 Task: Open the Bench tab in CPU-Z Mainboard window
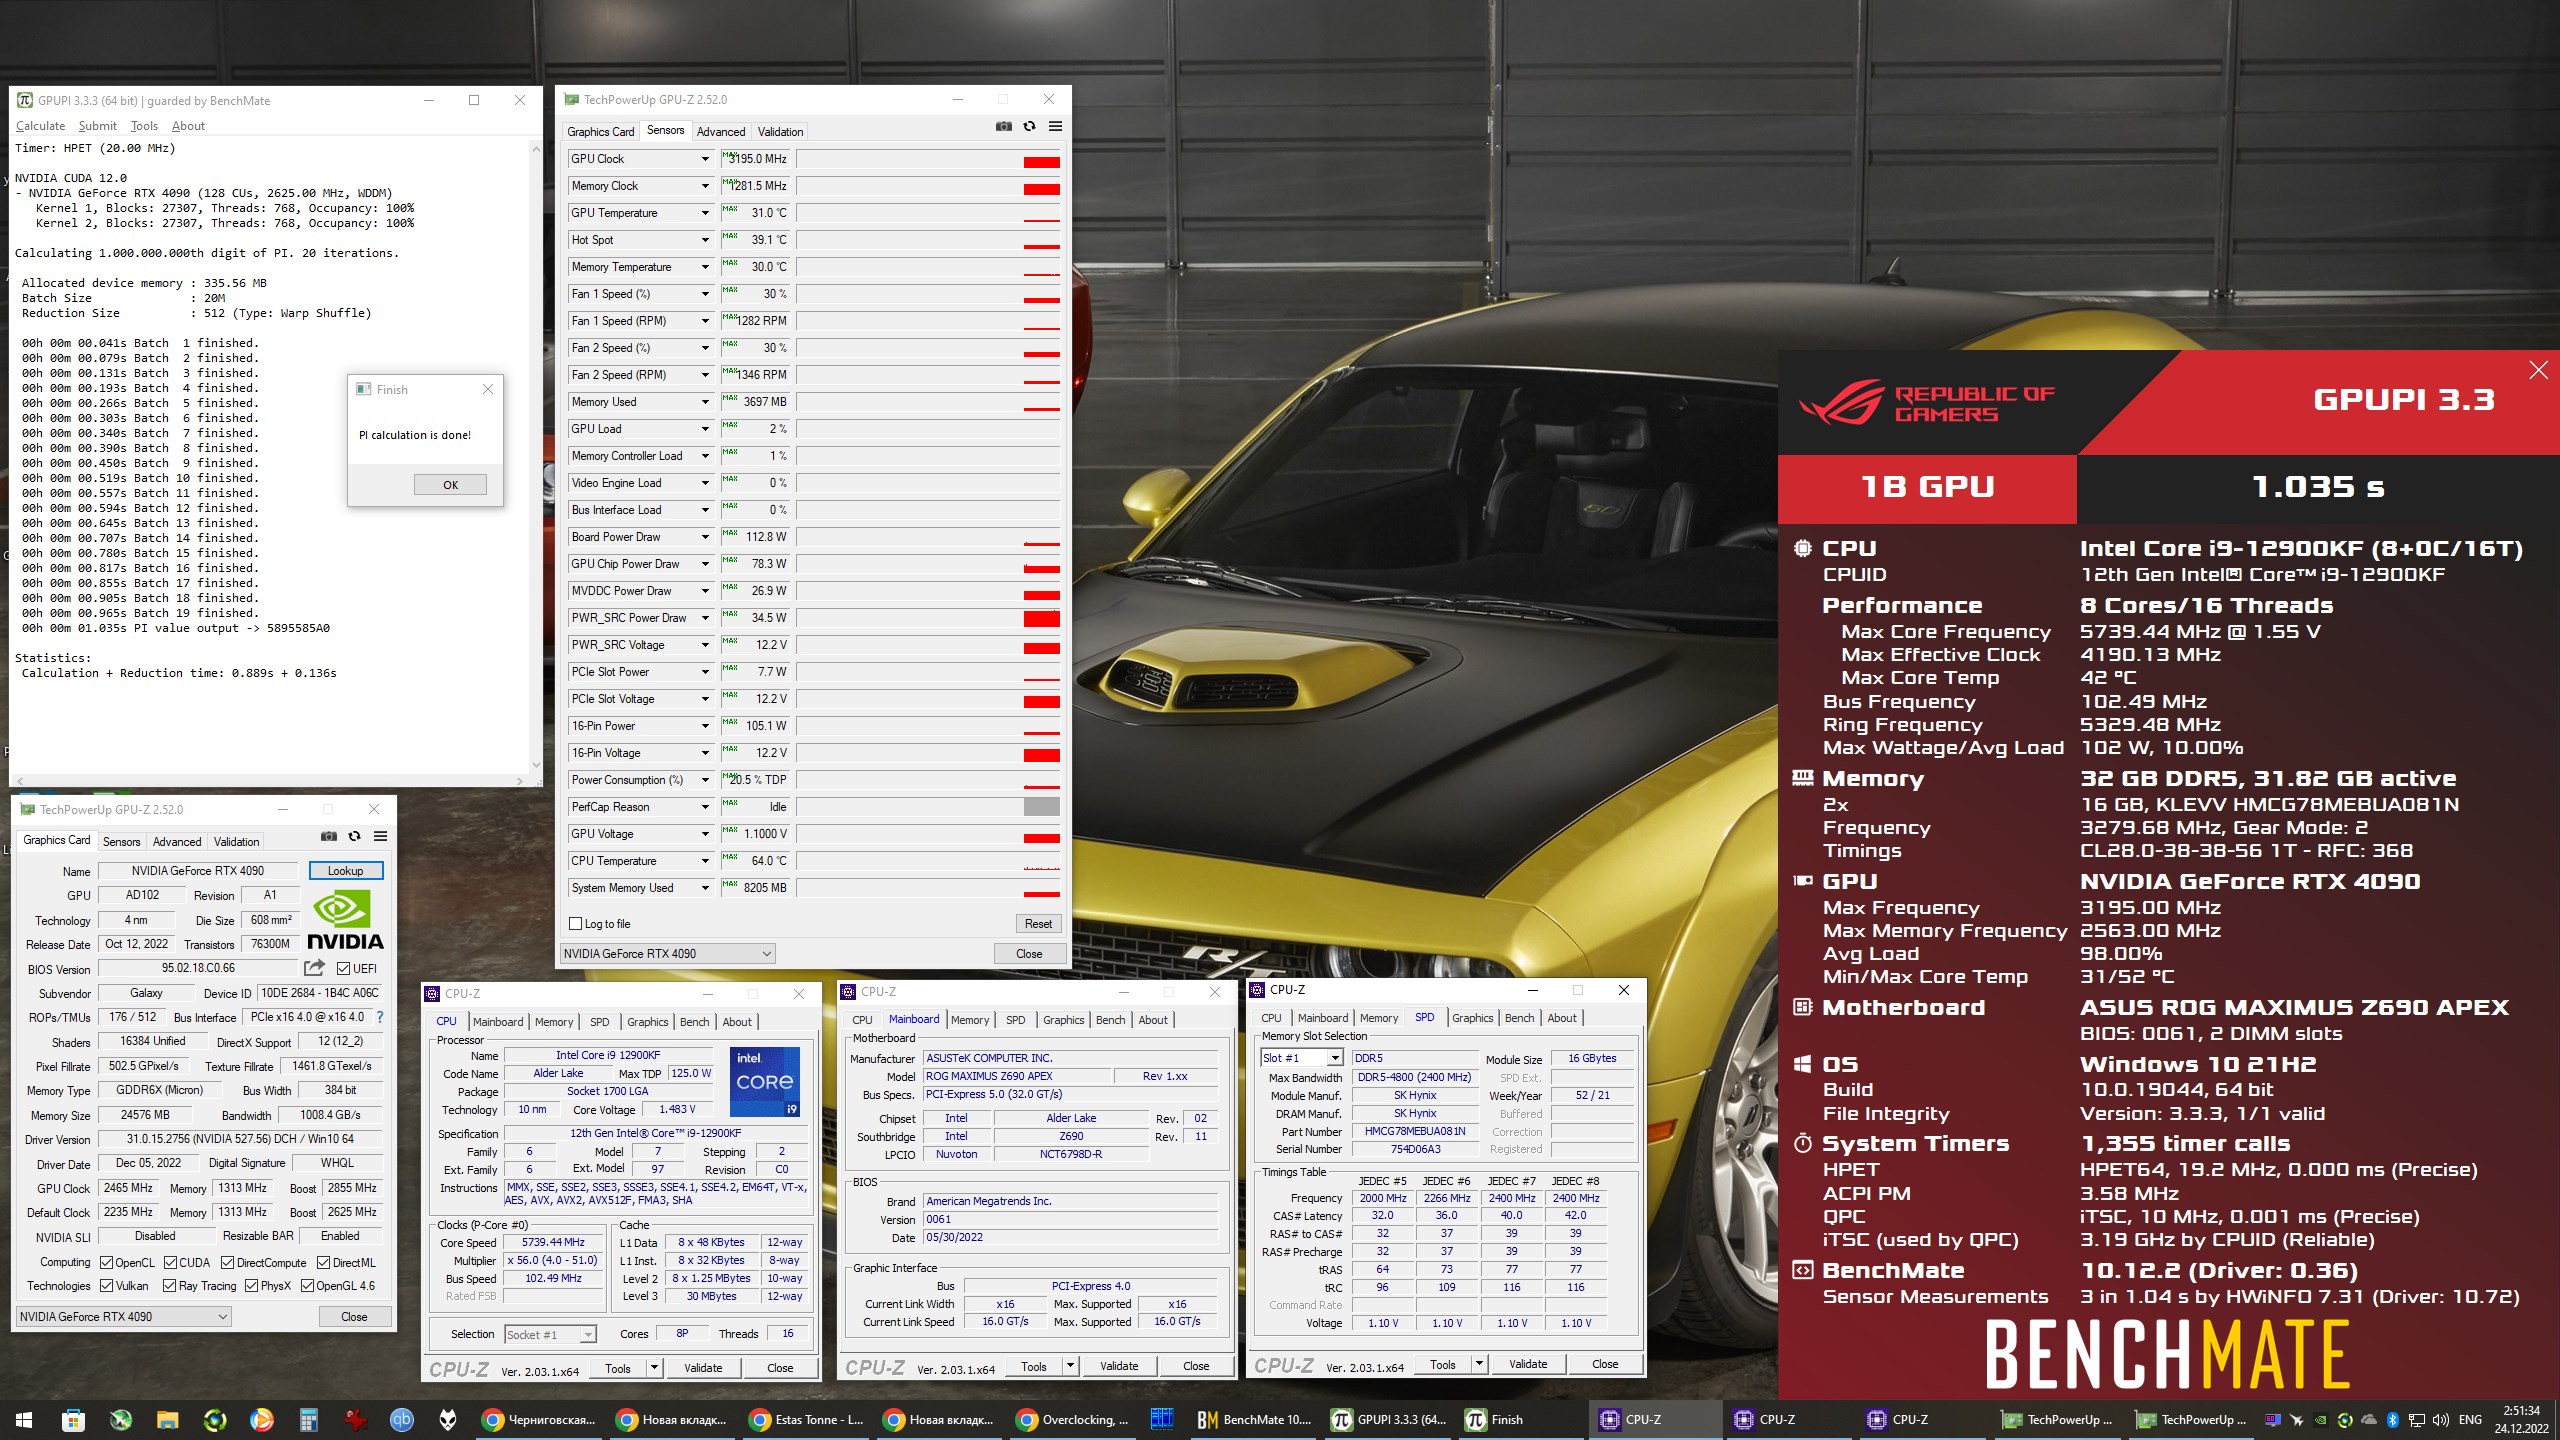point(1110,1020)
